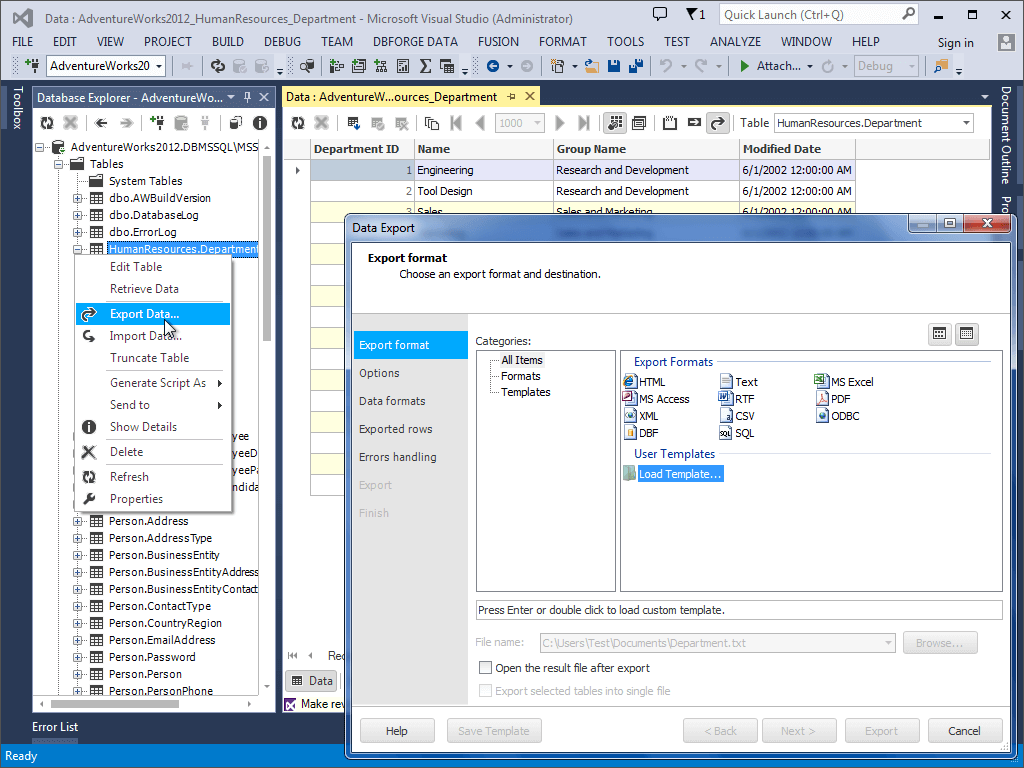Image resolution: width=1024 pixels, height=768 pixels.
Task: Open page size 1000 dropdown
Action: pos(537,123)
